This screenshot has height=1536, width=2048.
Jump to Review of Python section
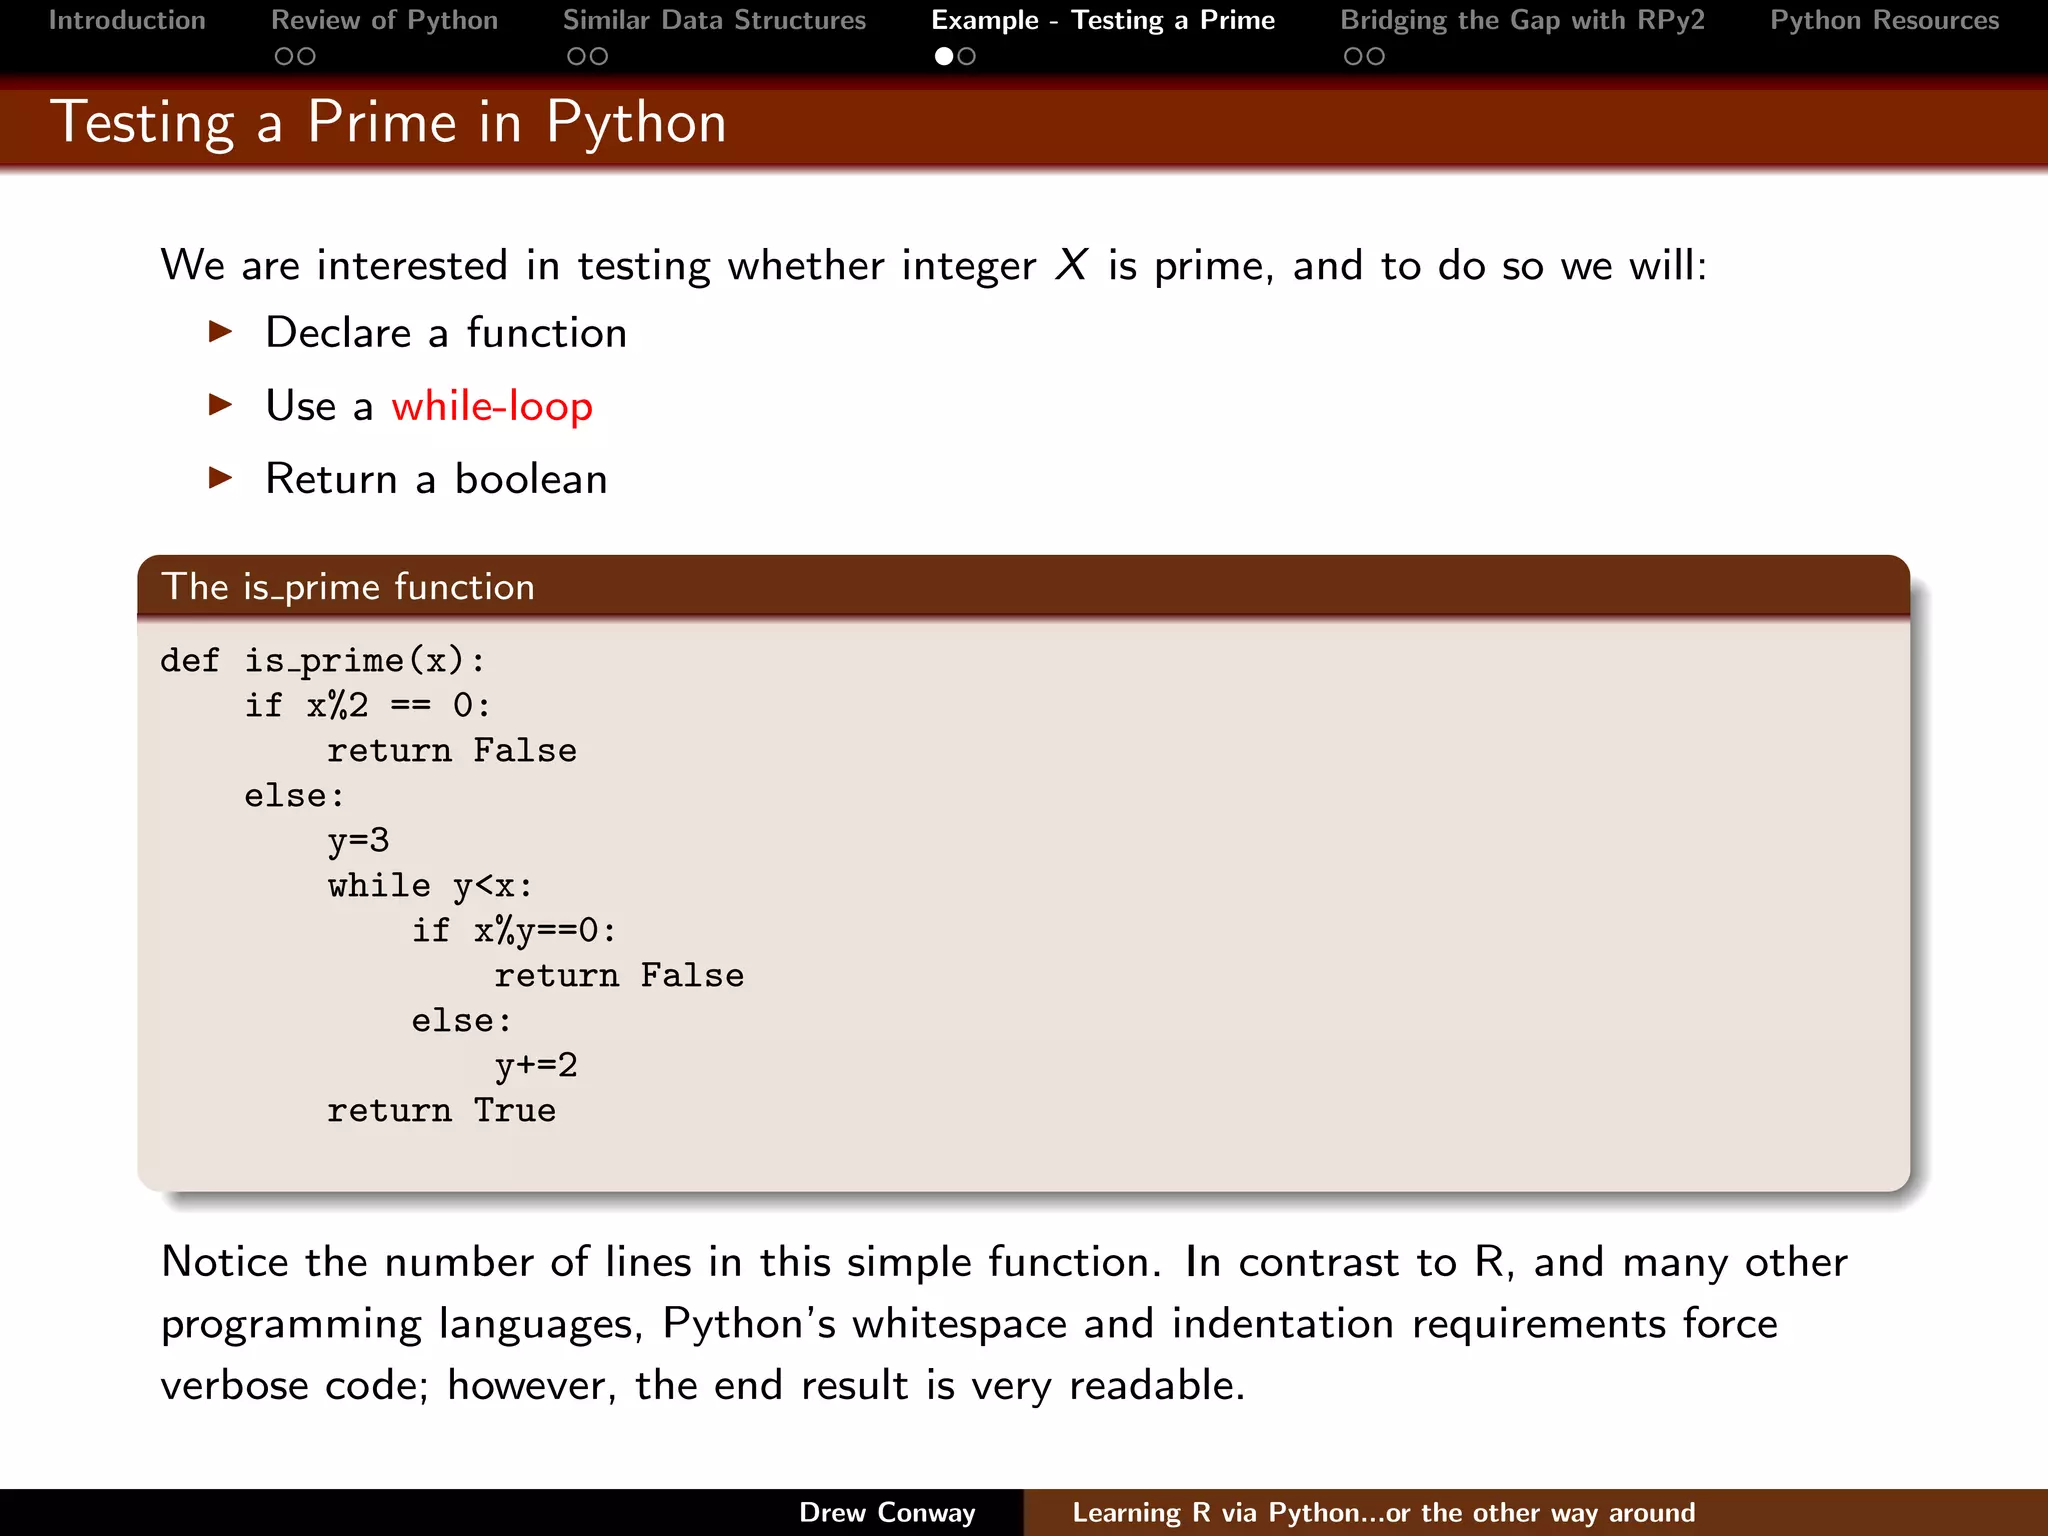[384, 21]
